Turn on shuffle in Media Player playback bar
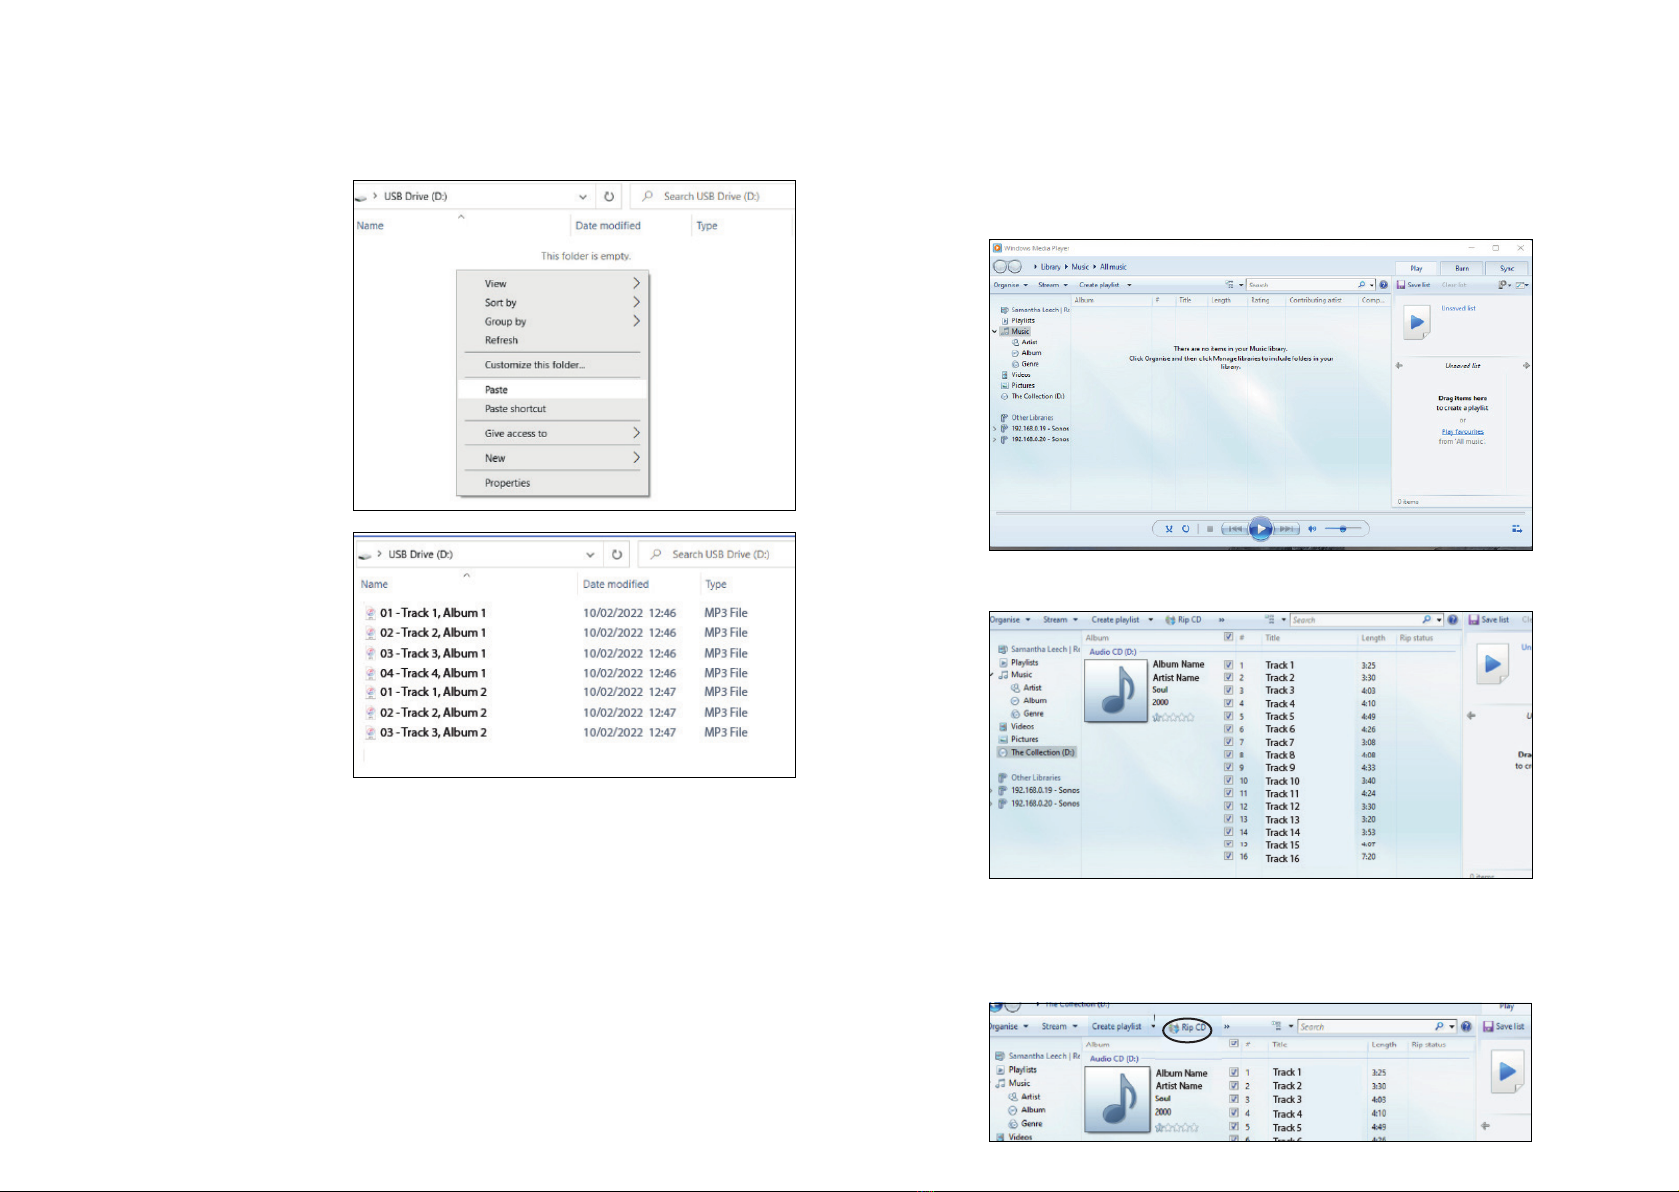1679x1192 pixels. click(x=1168, y=529)
